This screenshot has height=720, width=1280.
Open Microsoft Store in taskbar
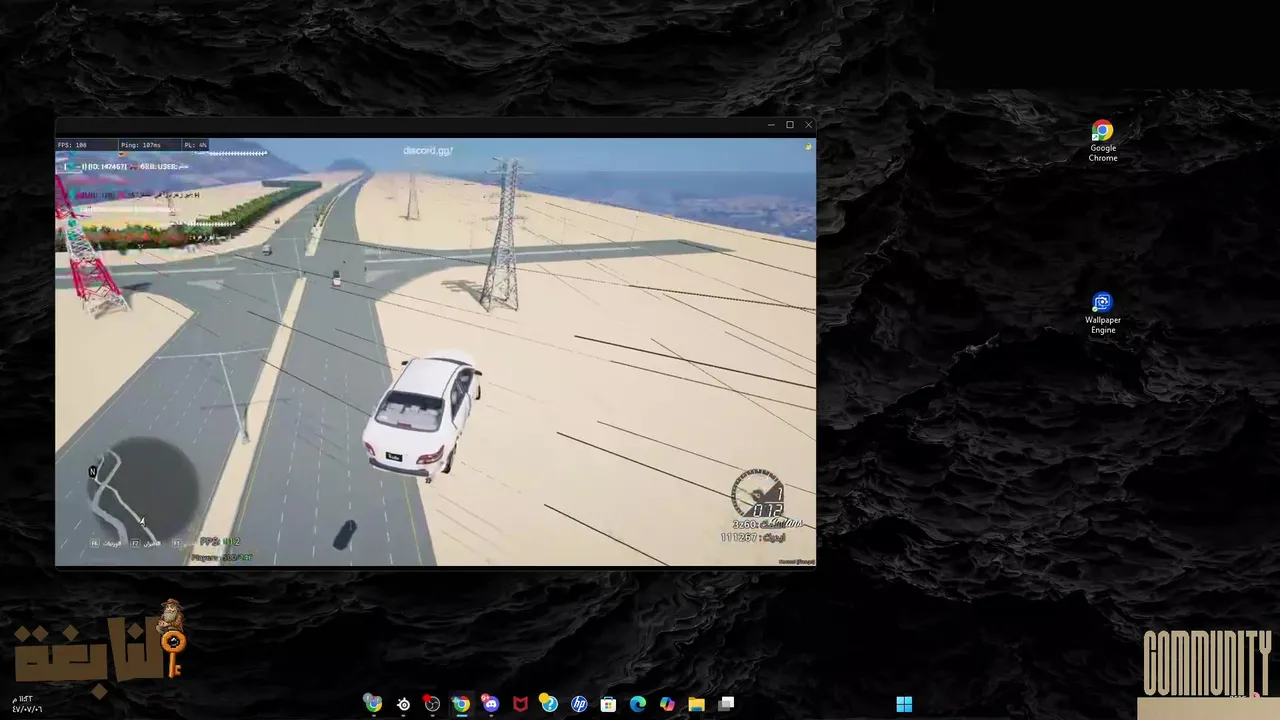[x=608, y=704]
